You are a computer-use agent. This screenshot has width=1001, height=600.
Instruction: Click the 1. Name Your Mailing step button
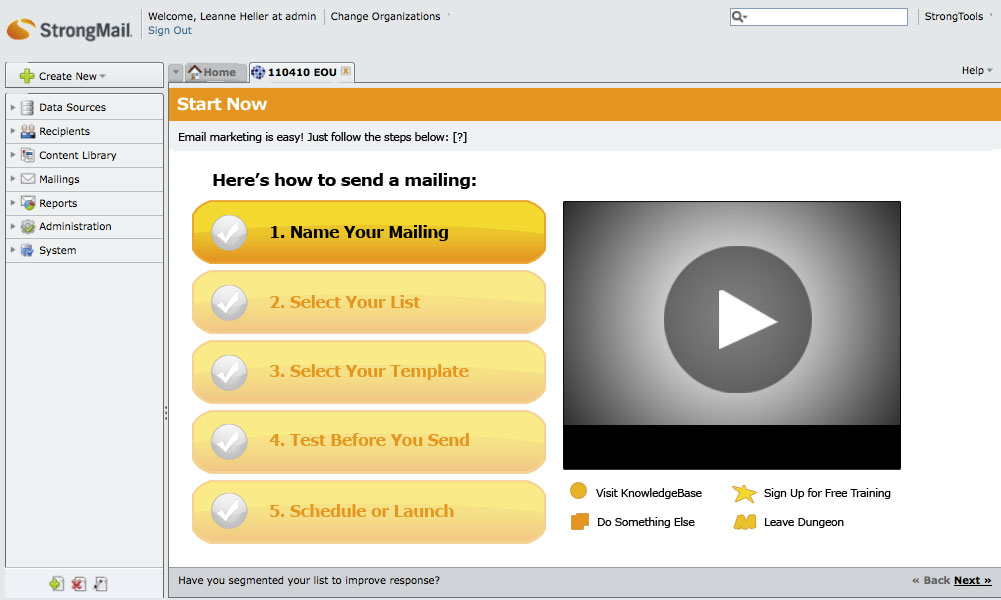369,232
